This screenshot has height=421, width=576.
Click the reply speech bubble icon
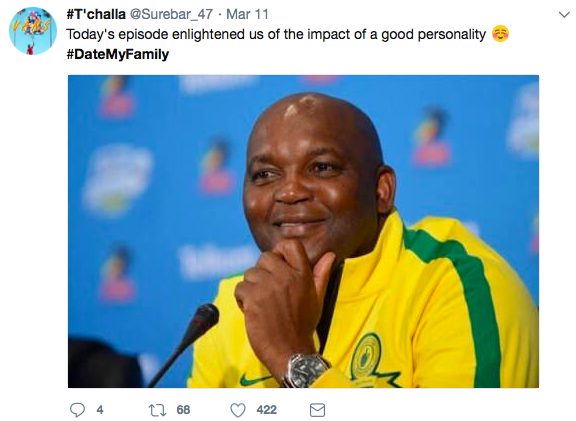77,410
